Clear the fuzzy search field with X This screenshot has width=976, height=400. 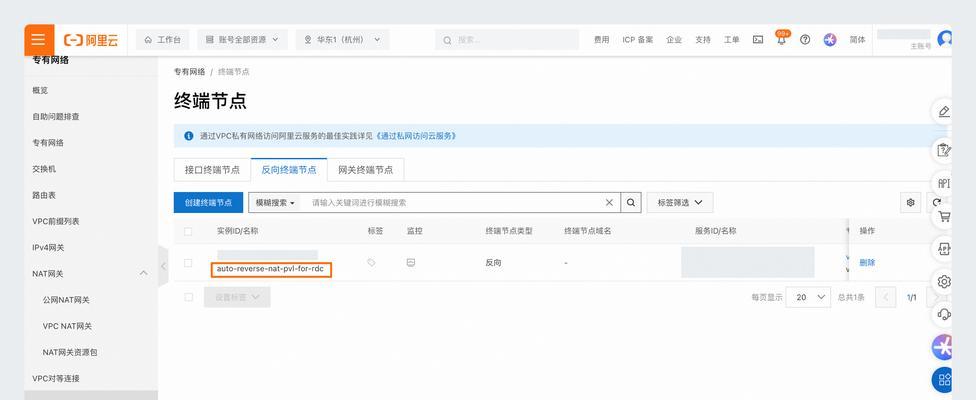[x=609, y=202]
